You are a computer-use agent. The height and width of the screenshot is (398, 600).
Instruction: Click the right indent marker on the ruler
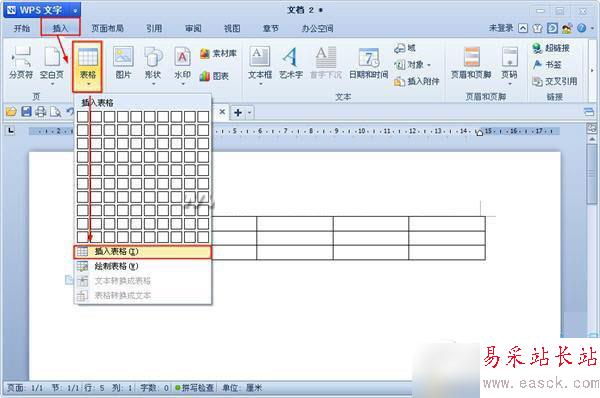click(x=479, y=133)
